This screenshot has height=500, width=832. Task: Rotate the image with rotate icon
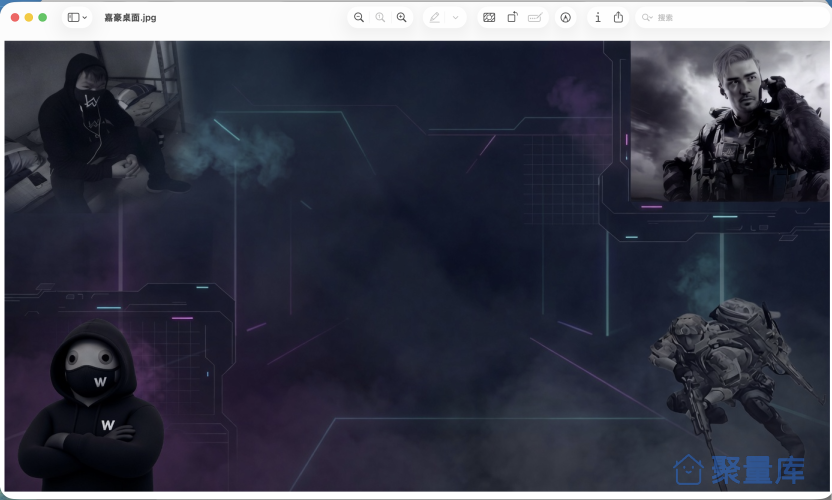pyautogui.click(x=512, y=18)
